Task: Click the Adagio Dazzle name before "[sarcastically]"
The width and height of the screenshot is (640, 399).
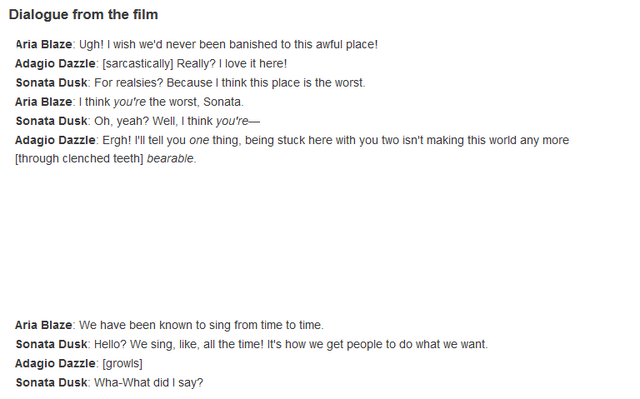Action: [55, 64]
